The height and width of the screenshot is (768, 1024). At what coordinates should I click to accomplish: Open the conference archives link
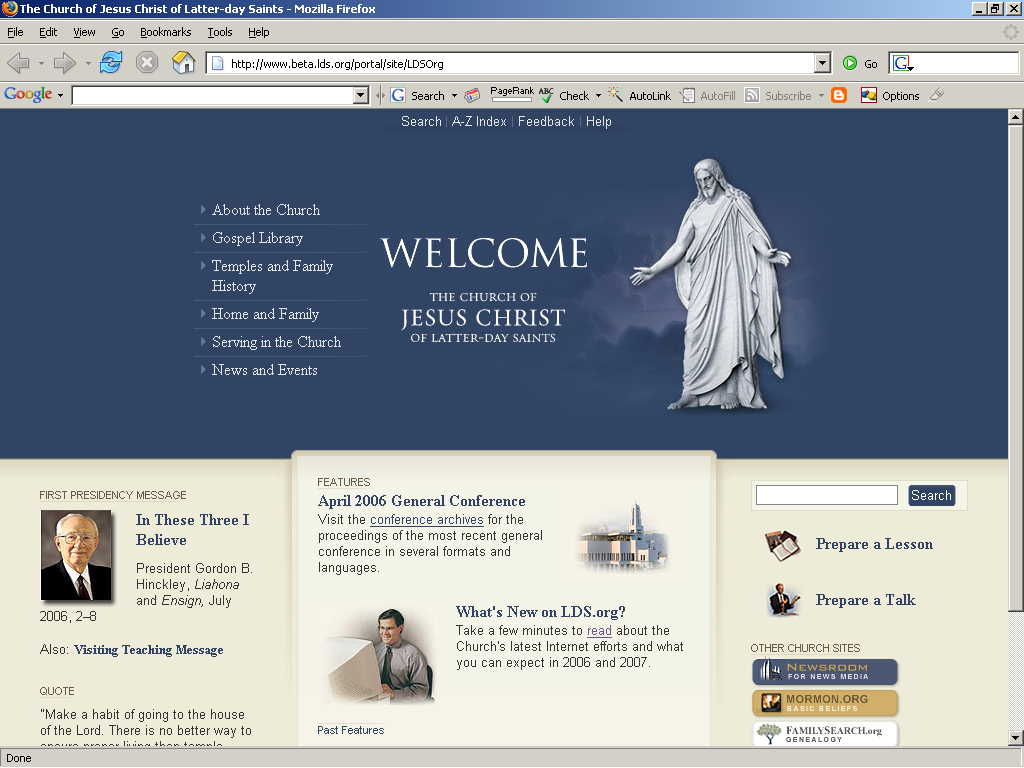click(426, 520)
